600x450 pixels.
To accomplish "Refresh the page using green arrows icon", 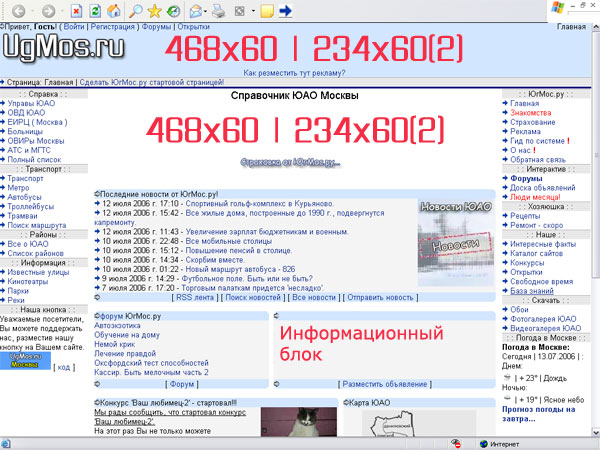I will click(x=95, y=11).
